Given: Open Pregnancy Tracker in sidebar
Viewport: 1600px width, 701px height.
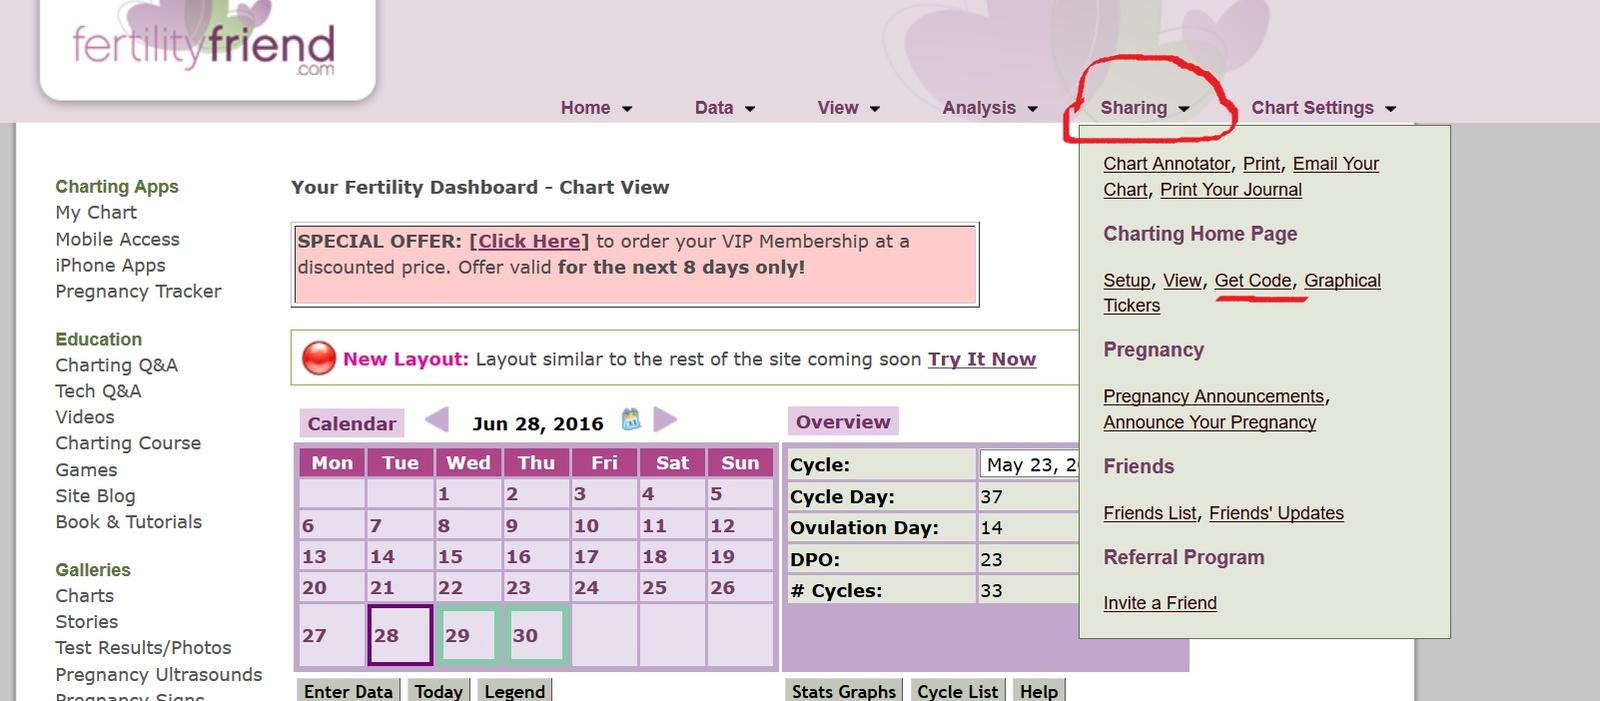Looking at the screenshot, I should 138,291.
